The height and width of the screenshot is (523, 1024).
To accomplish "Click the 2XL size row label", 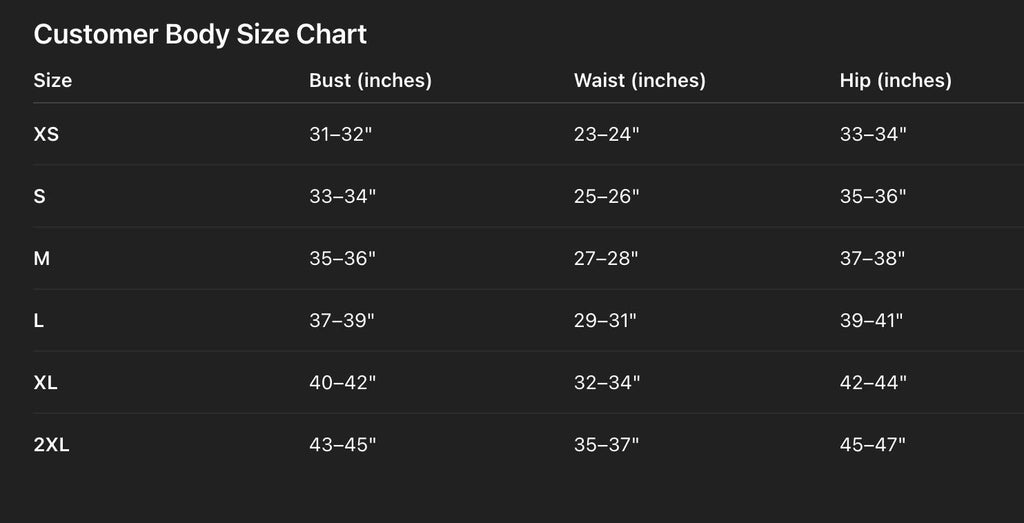I will (x=52, y=445).
